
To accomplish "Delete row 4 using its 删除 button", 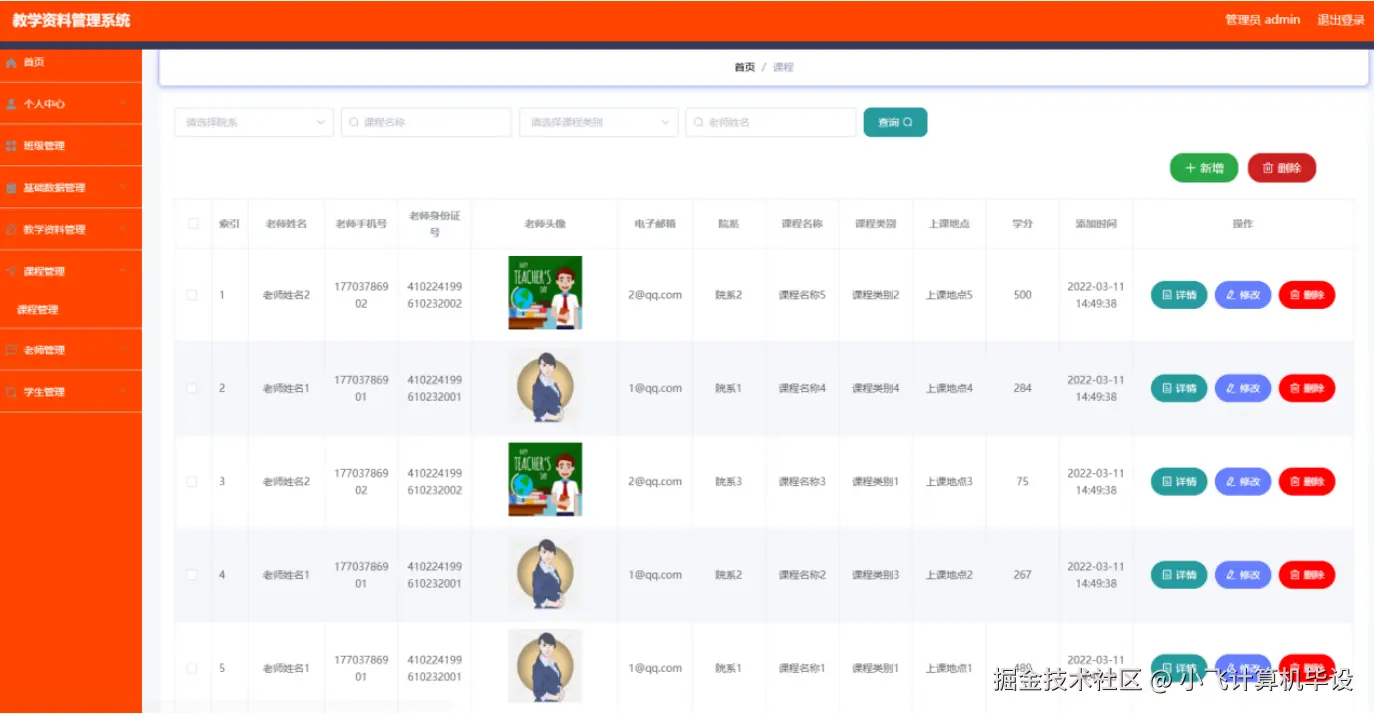I will click(1307, 575).
